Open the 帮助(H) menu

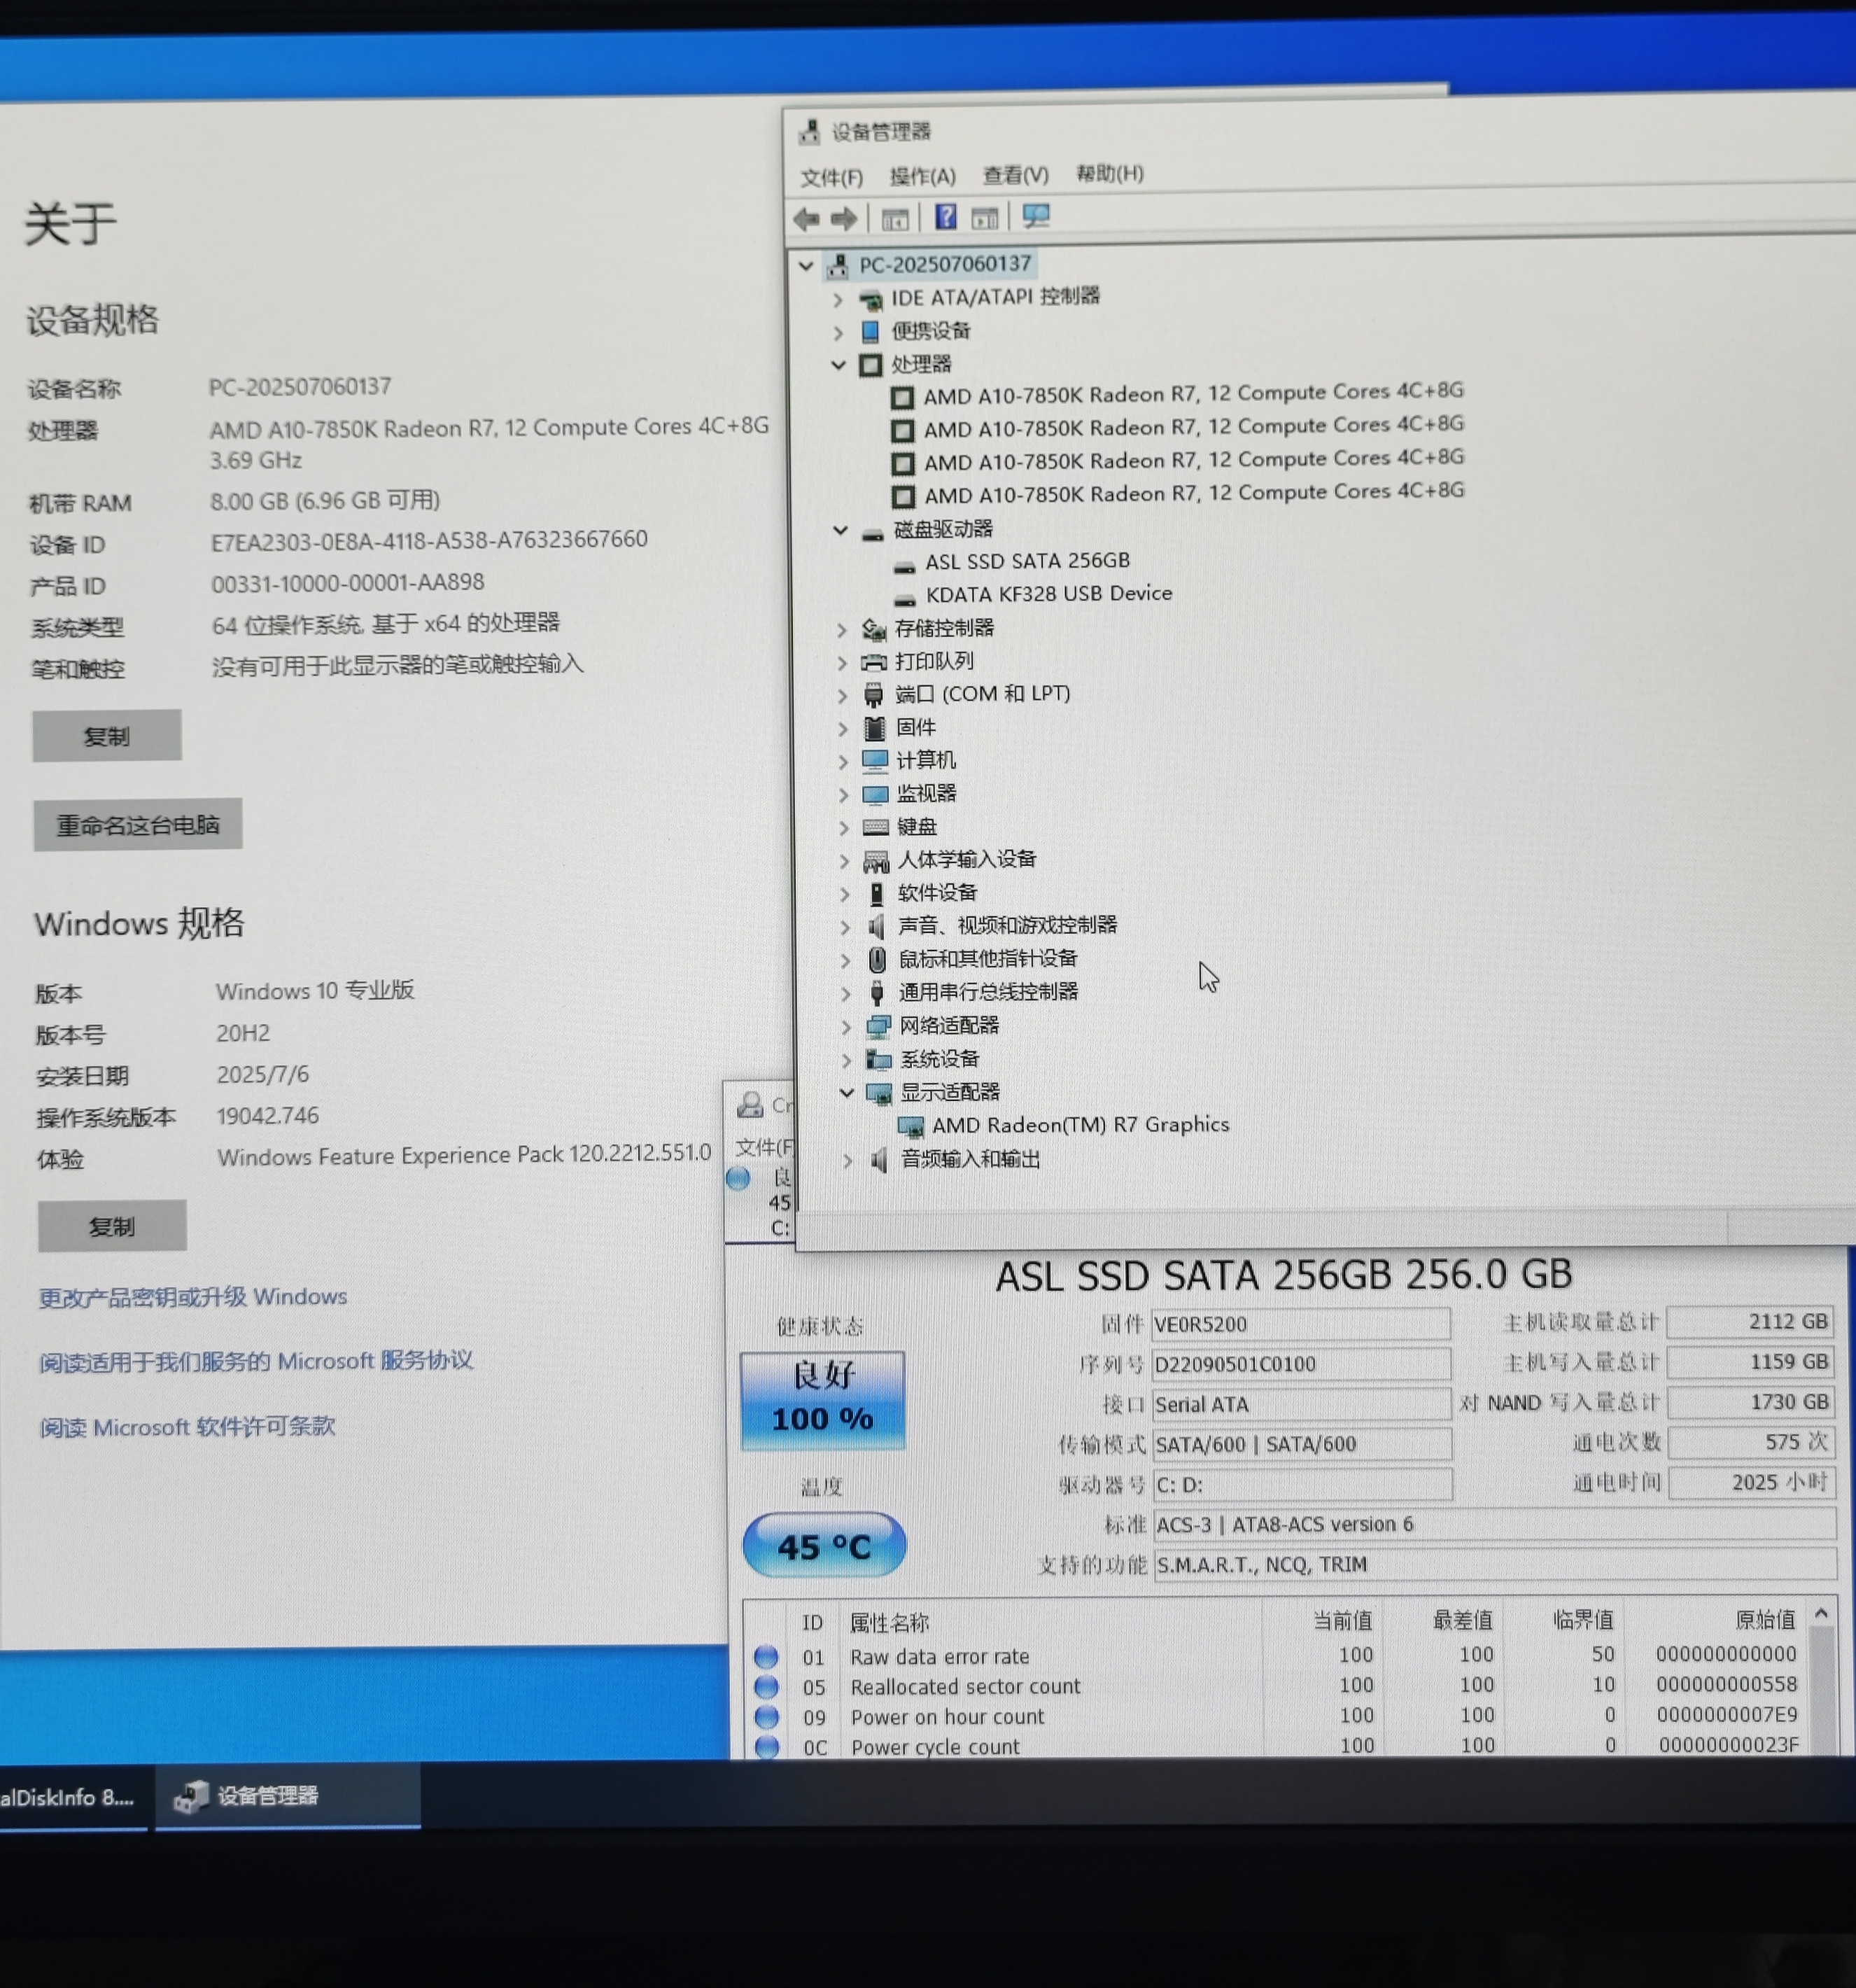[1109, 173]
